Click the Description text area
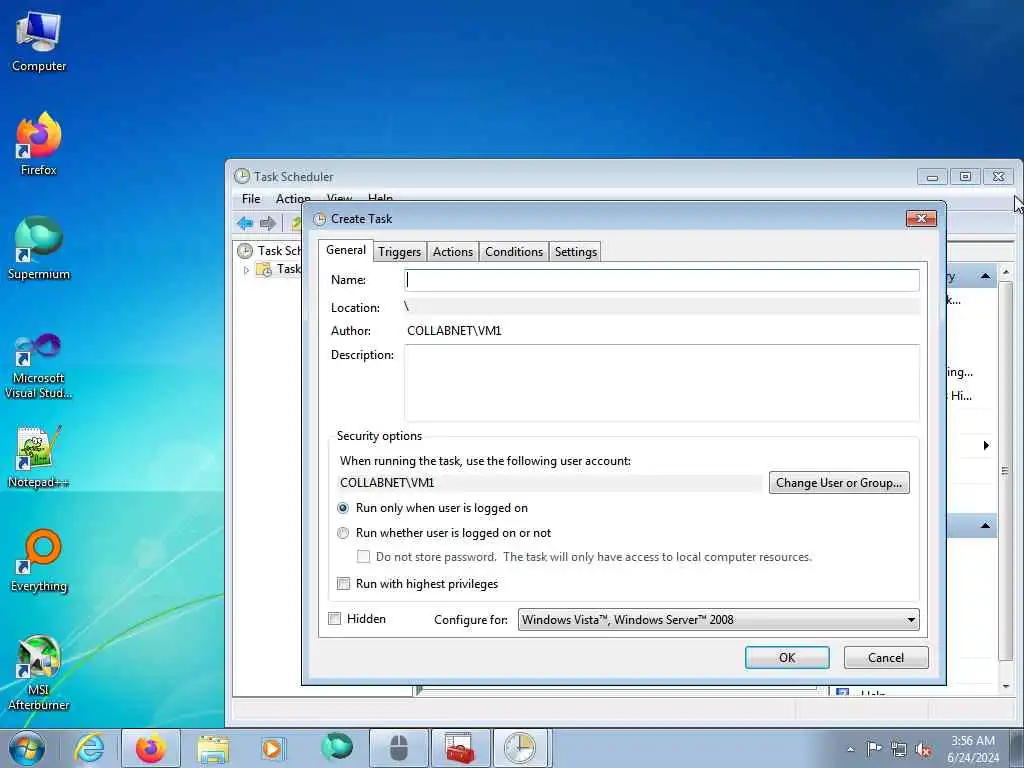The image size is (1024, 768). click(662, 383)
